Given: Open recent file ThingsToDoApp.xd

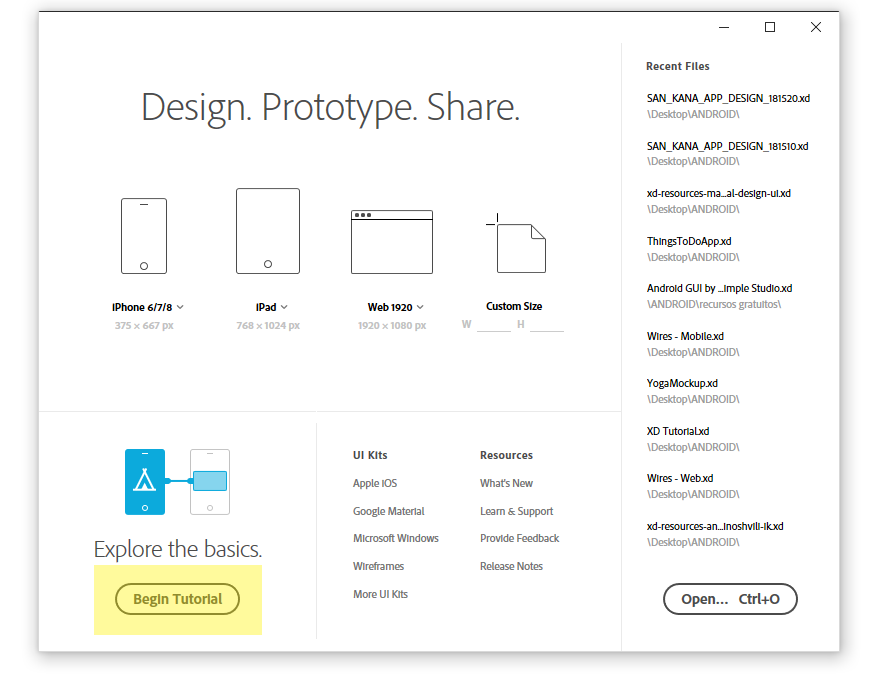Looking at the screenshot, I should pos(689,241).
